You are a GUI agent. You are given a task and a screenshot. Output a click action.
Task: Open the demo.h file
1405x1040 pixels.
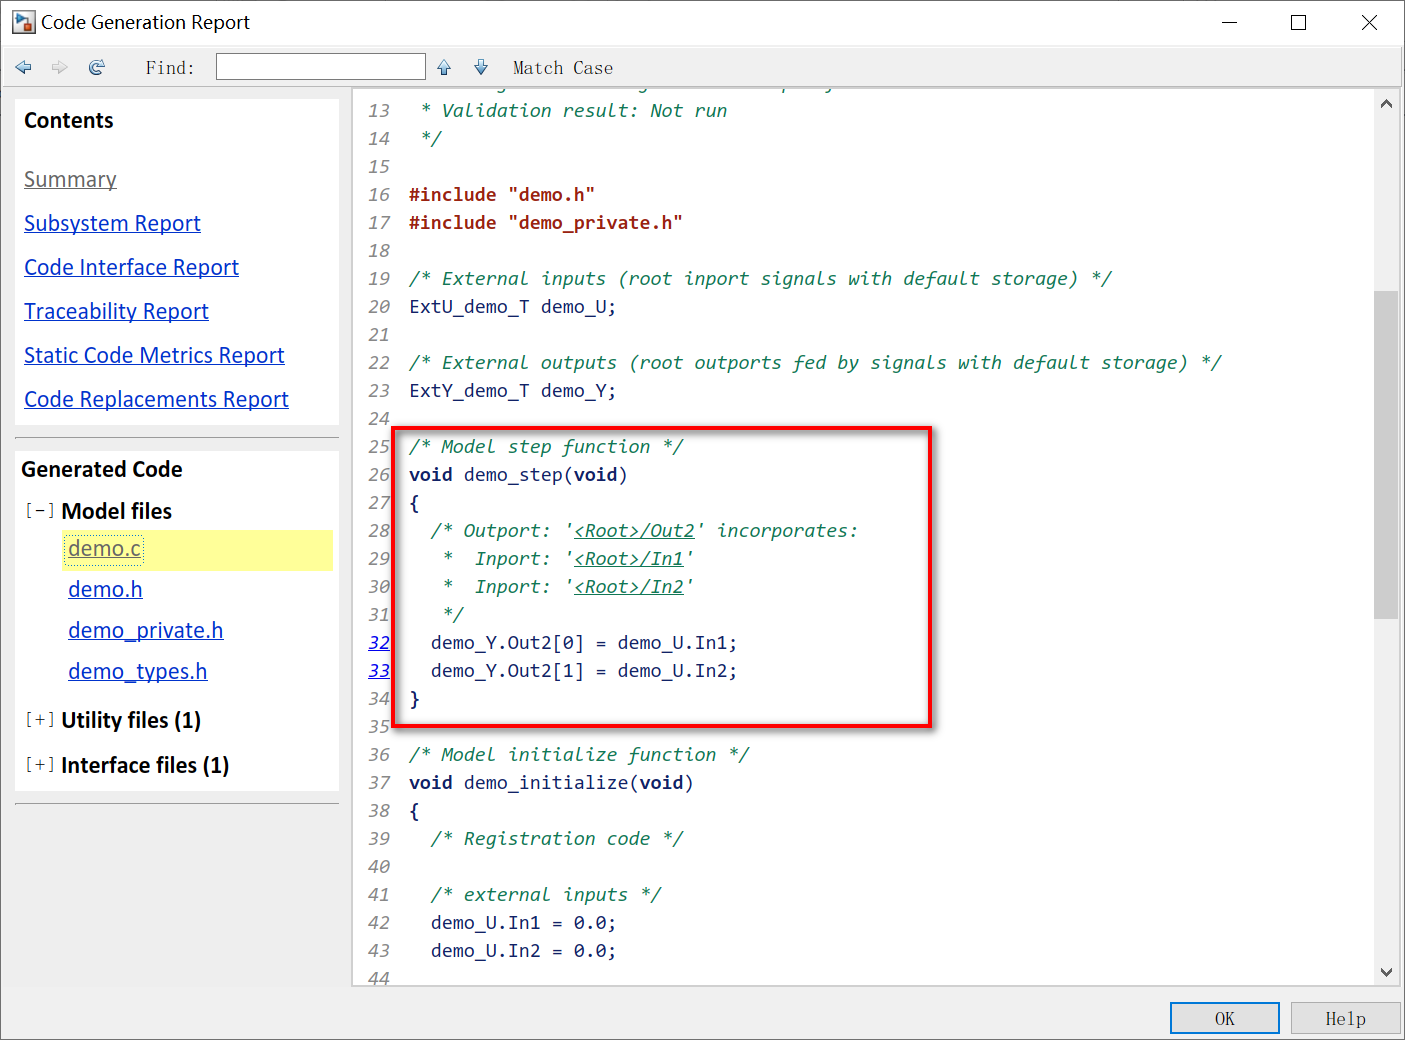coord(105,590)
